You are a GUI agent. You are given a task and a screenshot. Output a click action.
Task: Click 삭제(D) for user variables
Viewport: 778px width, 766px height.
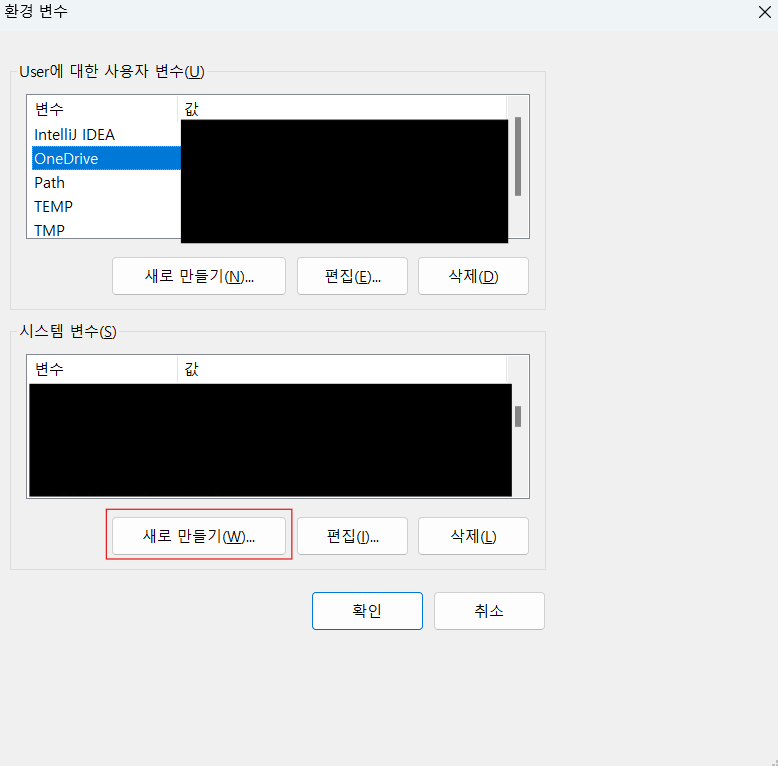click(473, 276)
